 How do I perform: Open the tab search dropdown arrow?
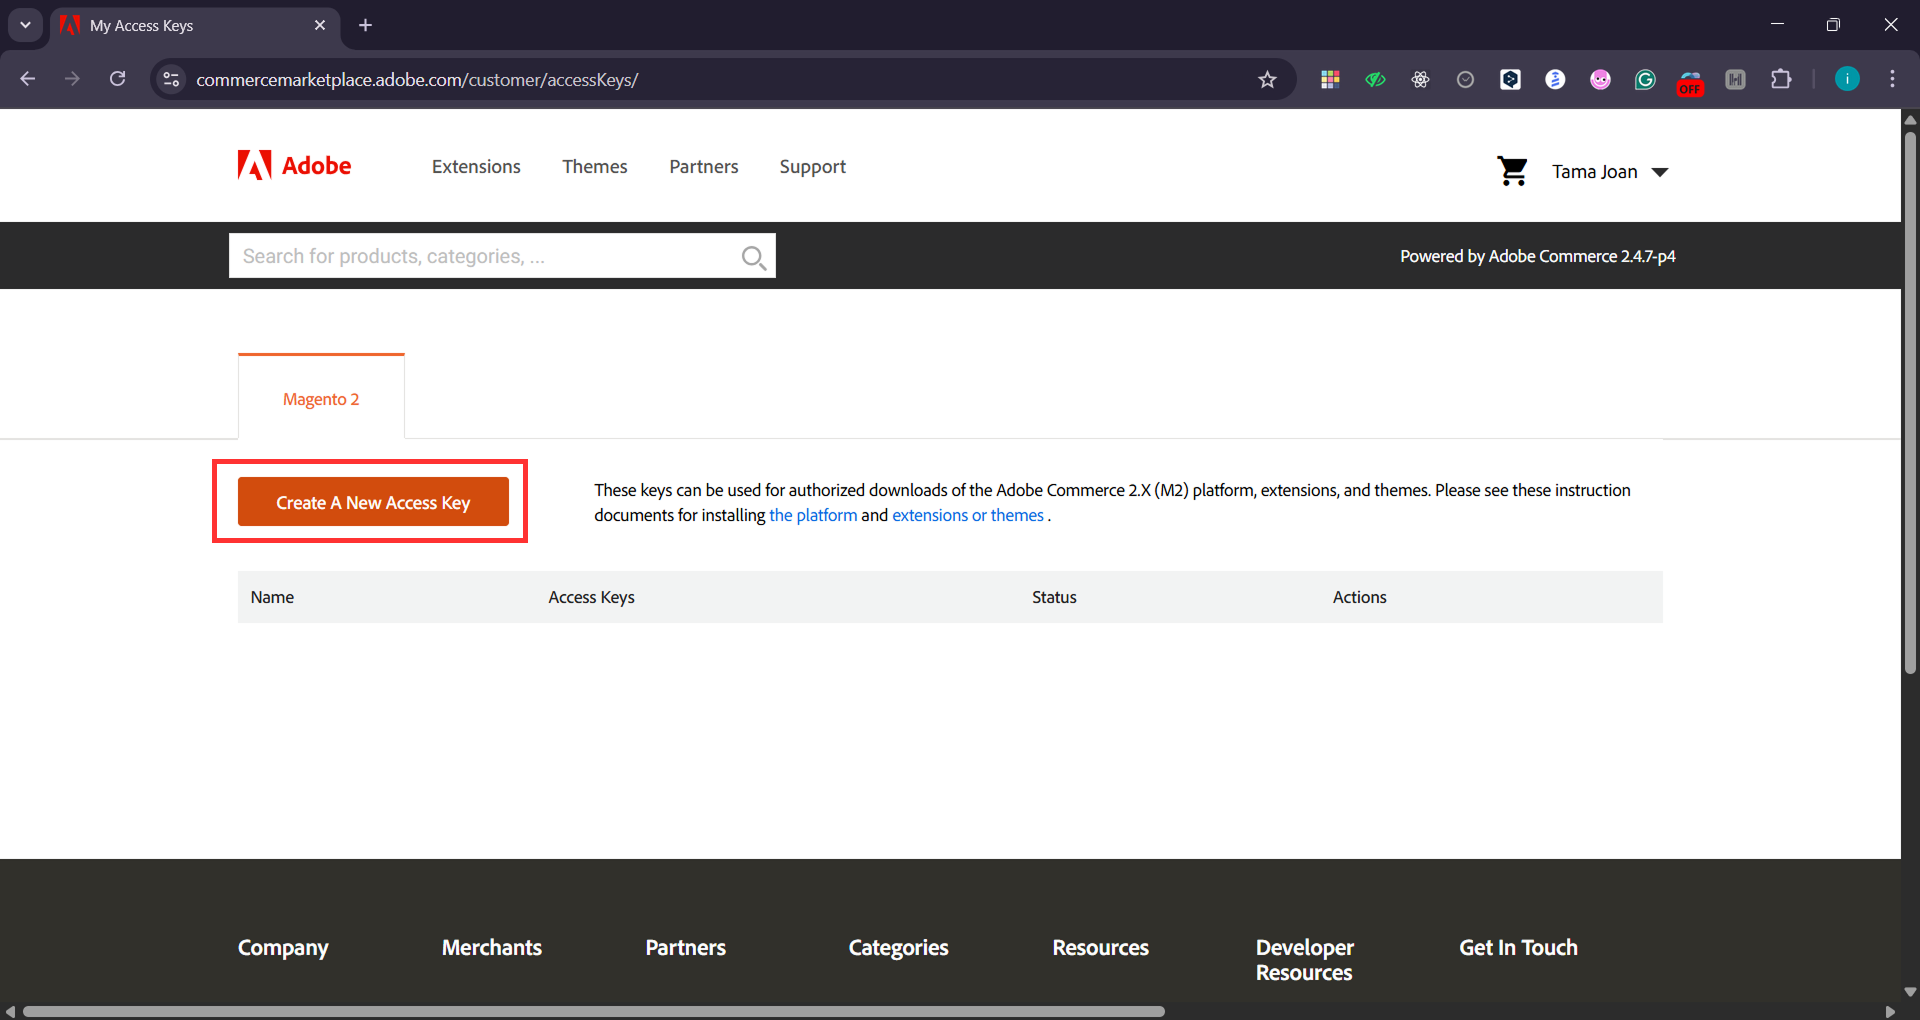click(x=25, y=25)
